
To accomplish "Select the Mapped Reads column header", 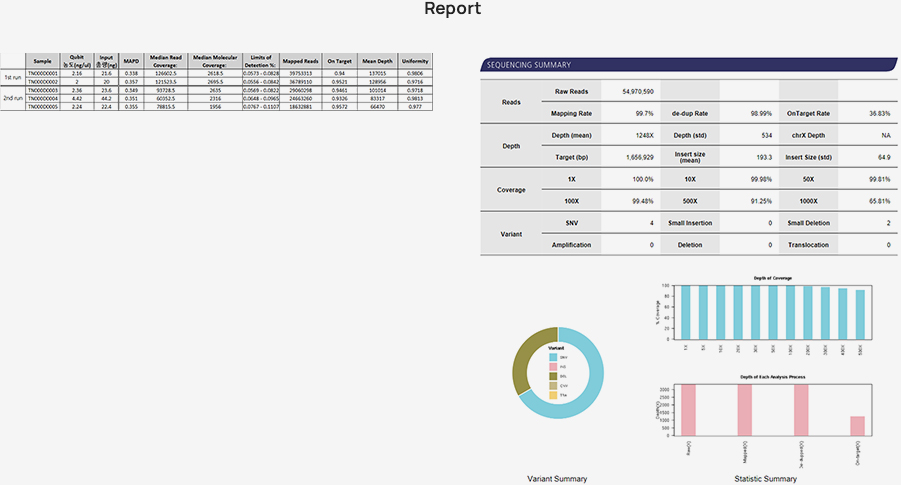I will tap(301, 61).
